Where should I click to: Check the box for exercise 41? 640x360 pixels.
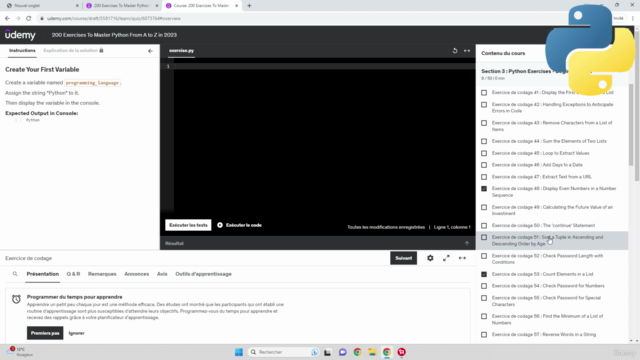484,93
